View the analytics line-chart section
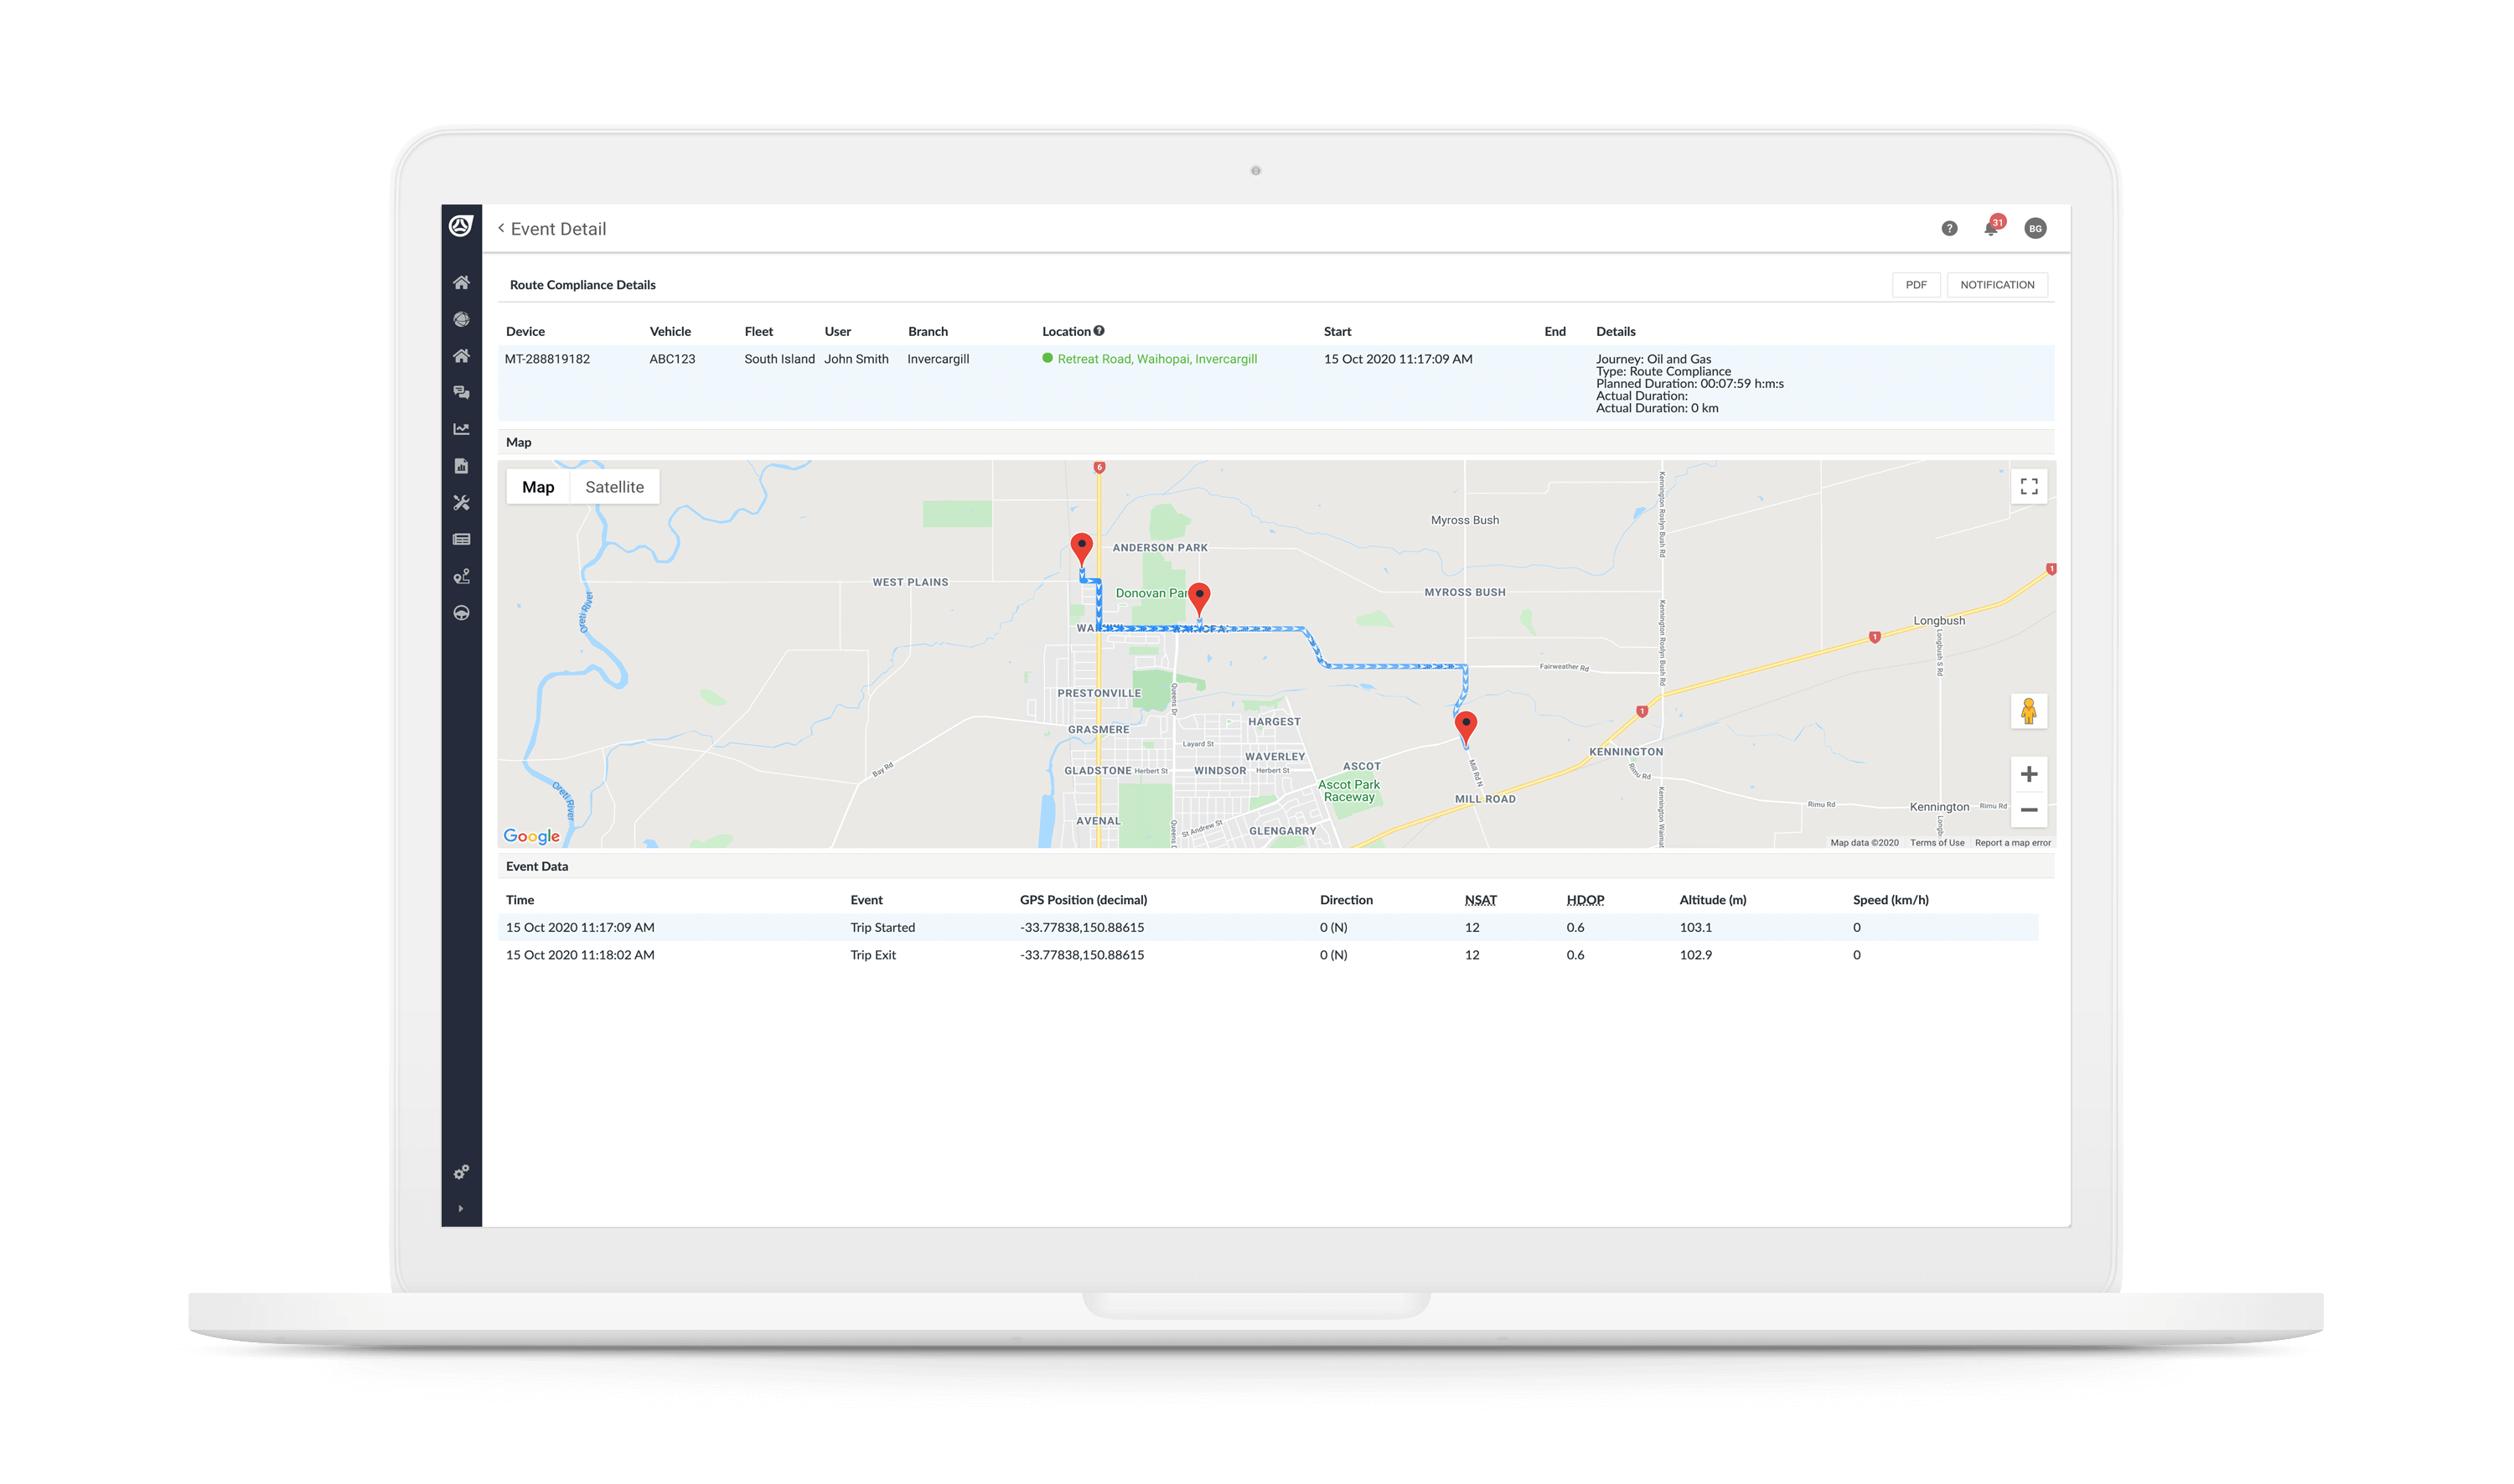Viewport: 2514px width, 1484px height. [x=461, y=429]
